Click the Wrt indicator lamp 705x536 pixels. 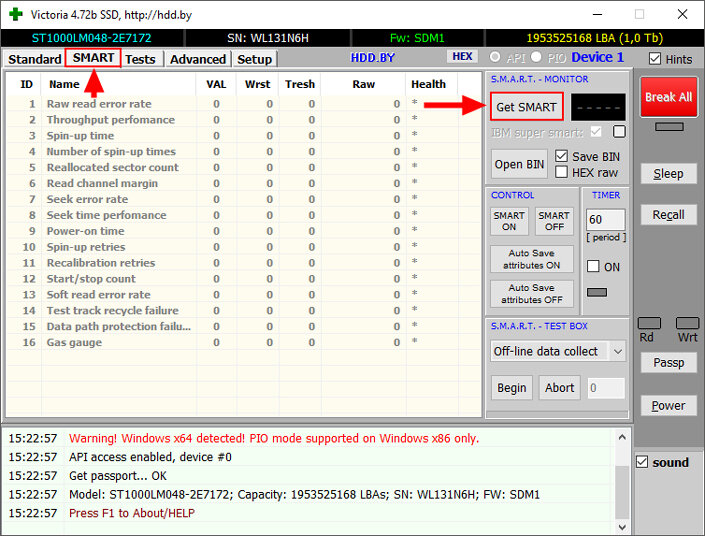pyautogui.click(x=687, y=323)
